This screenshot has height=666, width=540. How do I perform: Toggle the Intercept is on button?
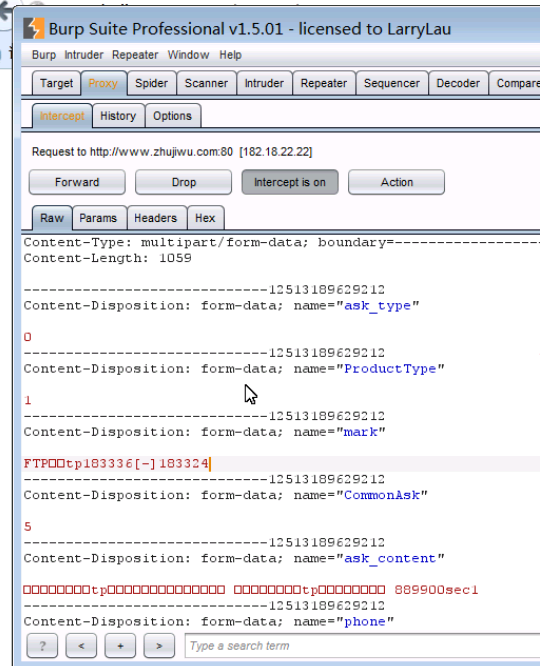click(290, 182)
